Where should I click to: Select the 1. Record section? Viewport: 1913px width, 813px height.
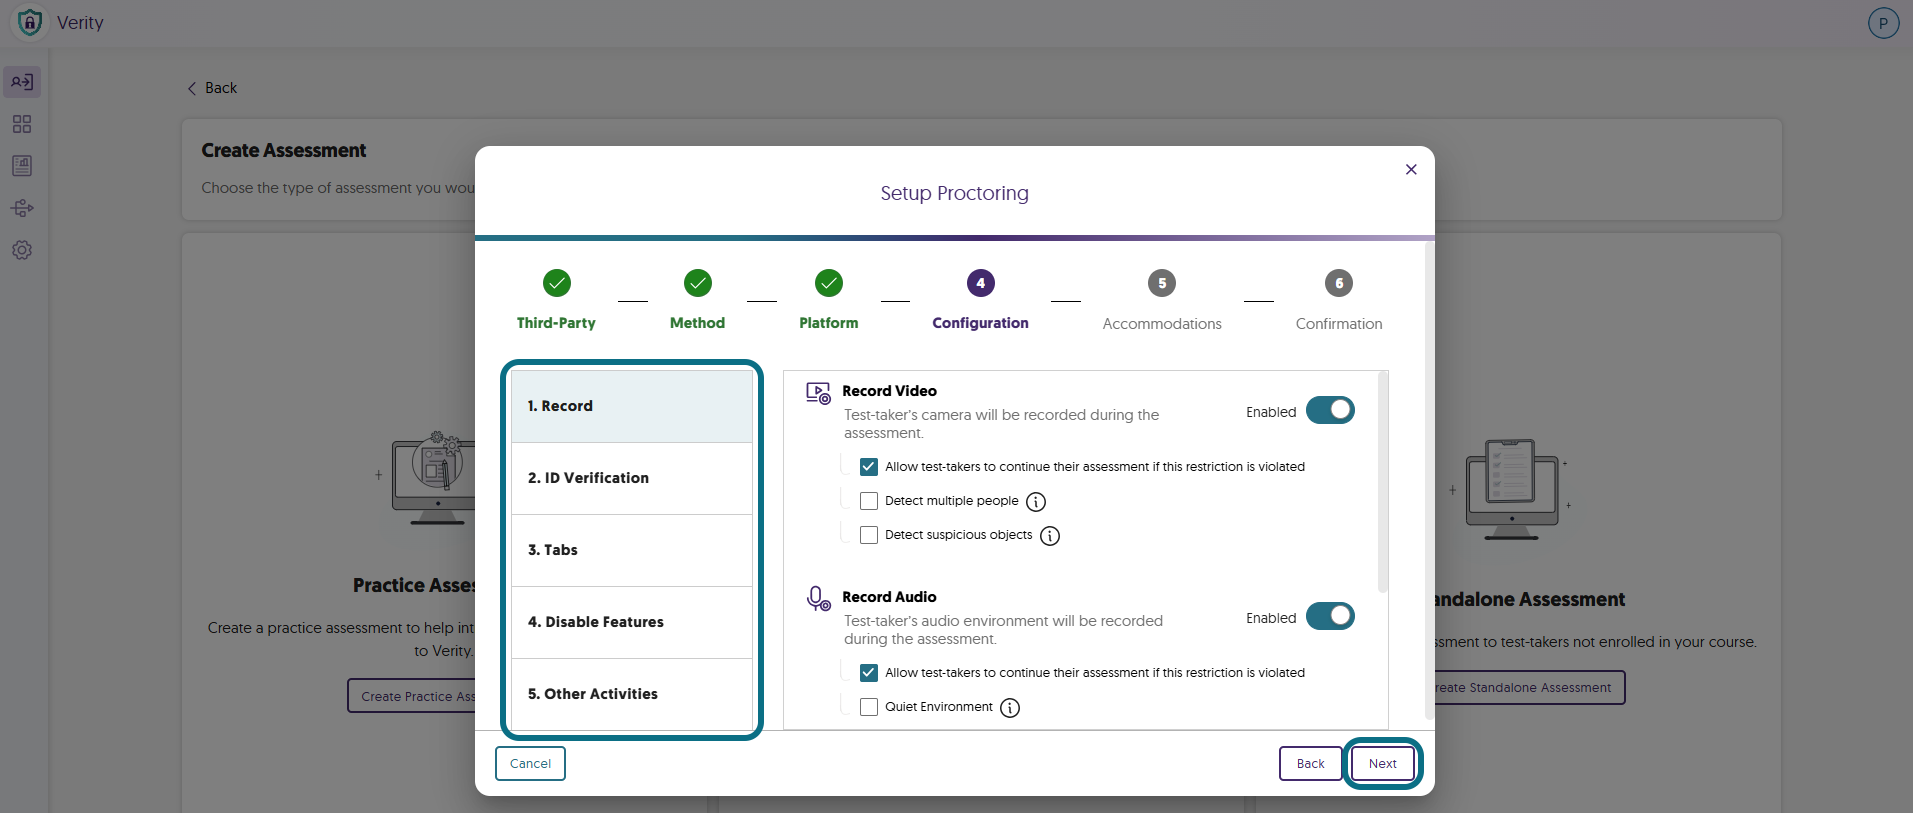tap(632, 406)
